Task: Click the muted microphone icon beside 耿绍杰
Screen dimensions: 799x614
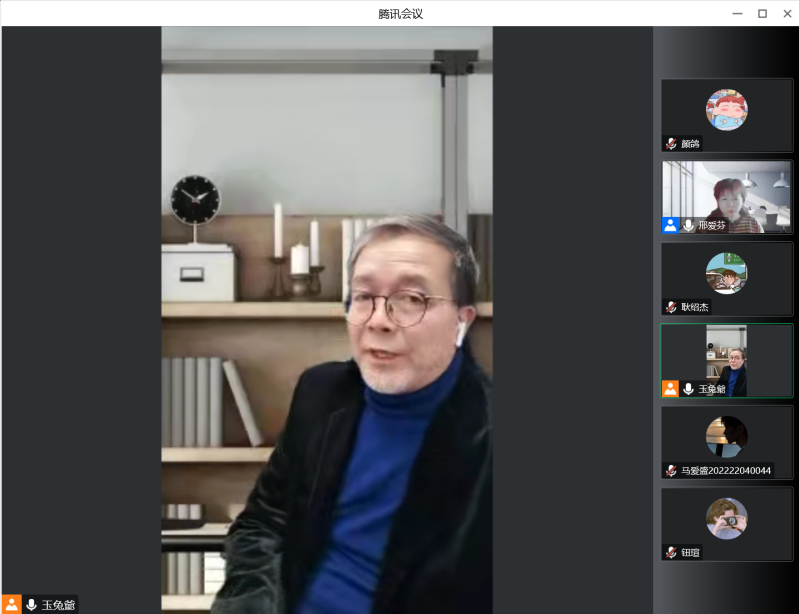Action: (x=672, y=307)
